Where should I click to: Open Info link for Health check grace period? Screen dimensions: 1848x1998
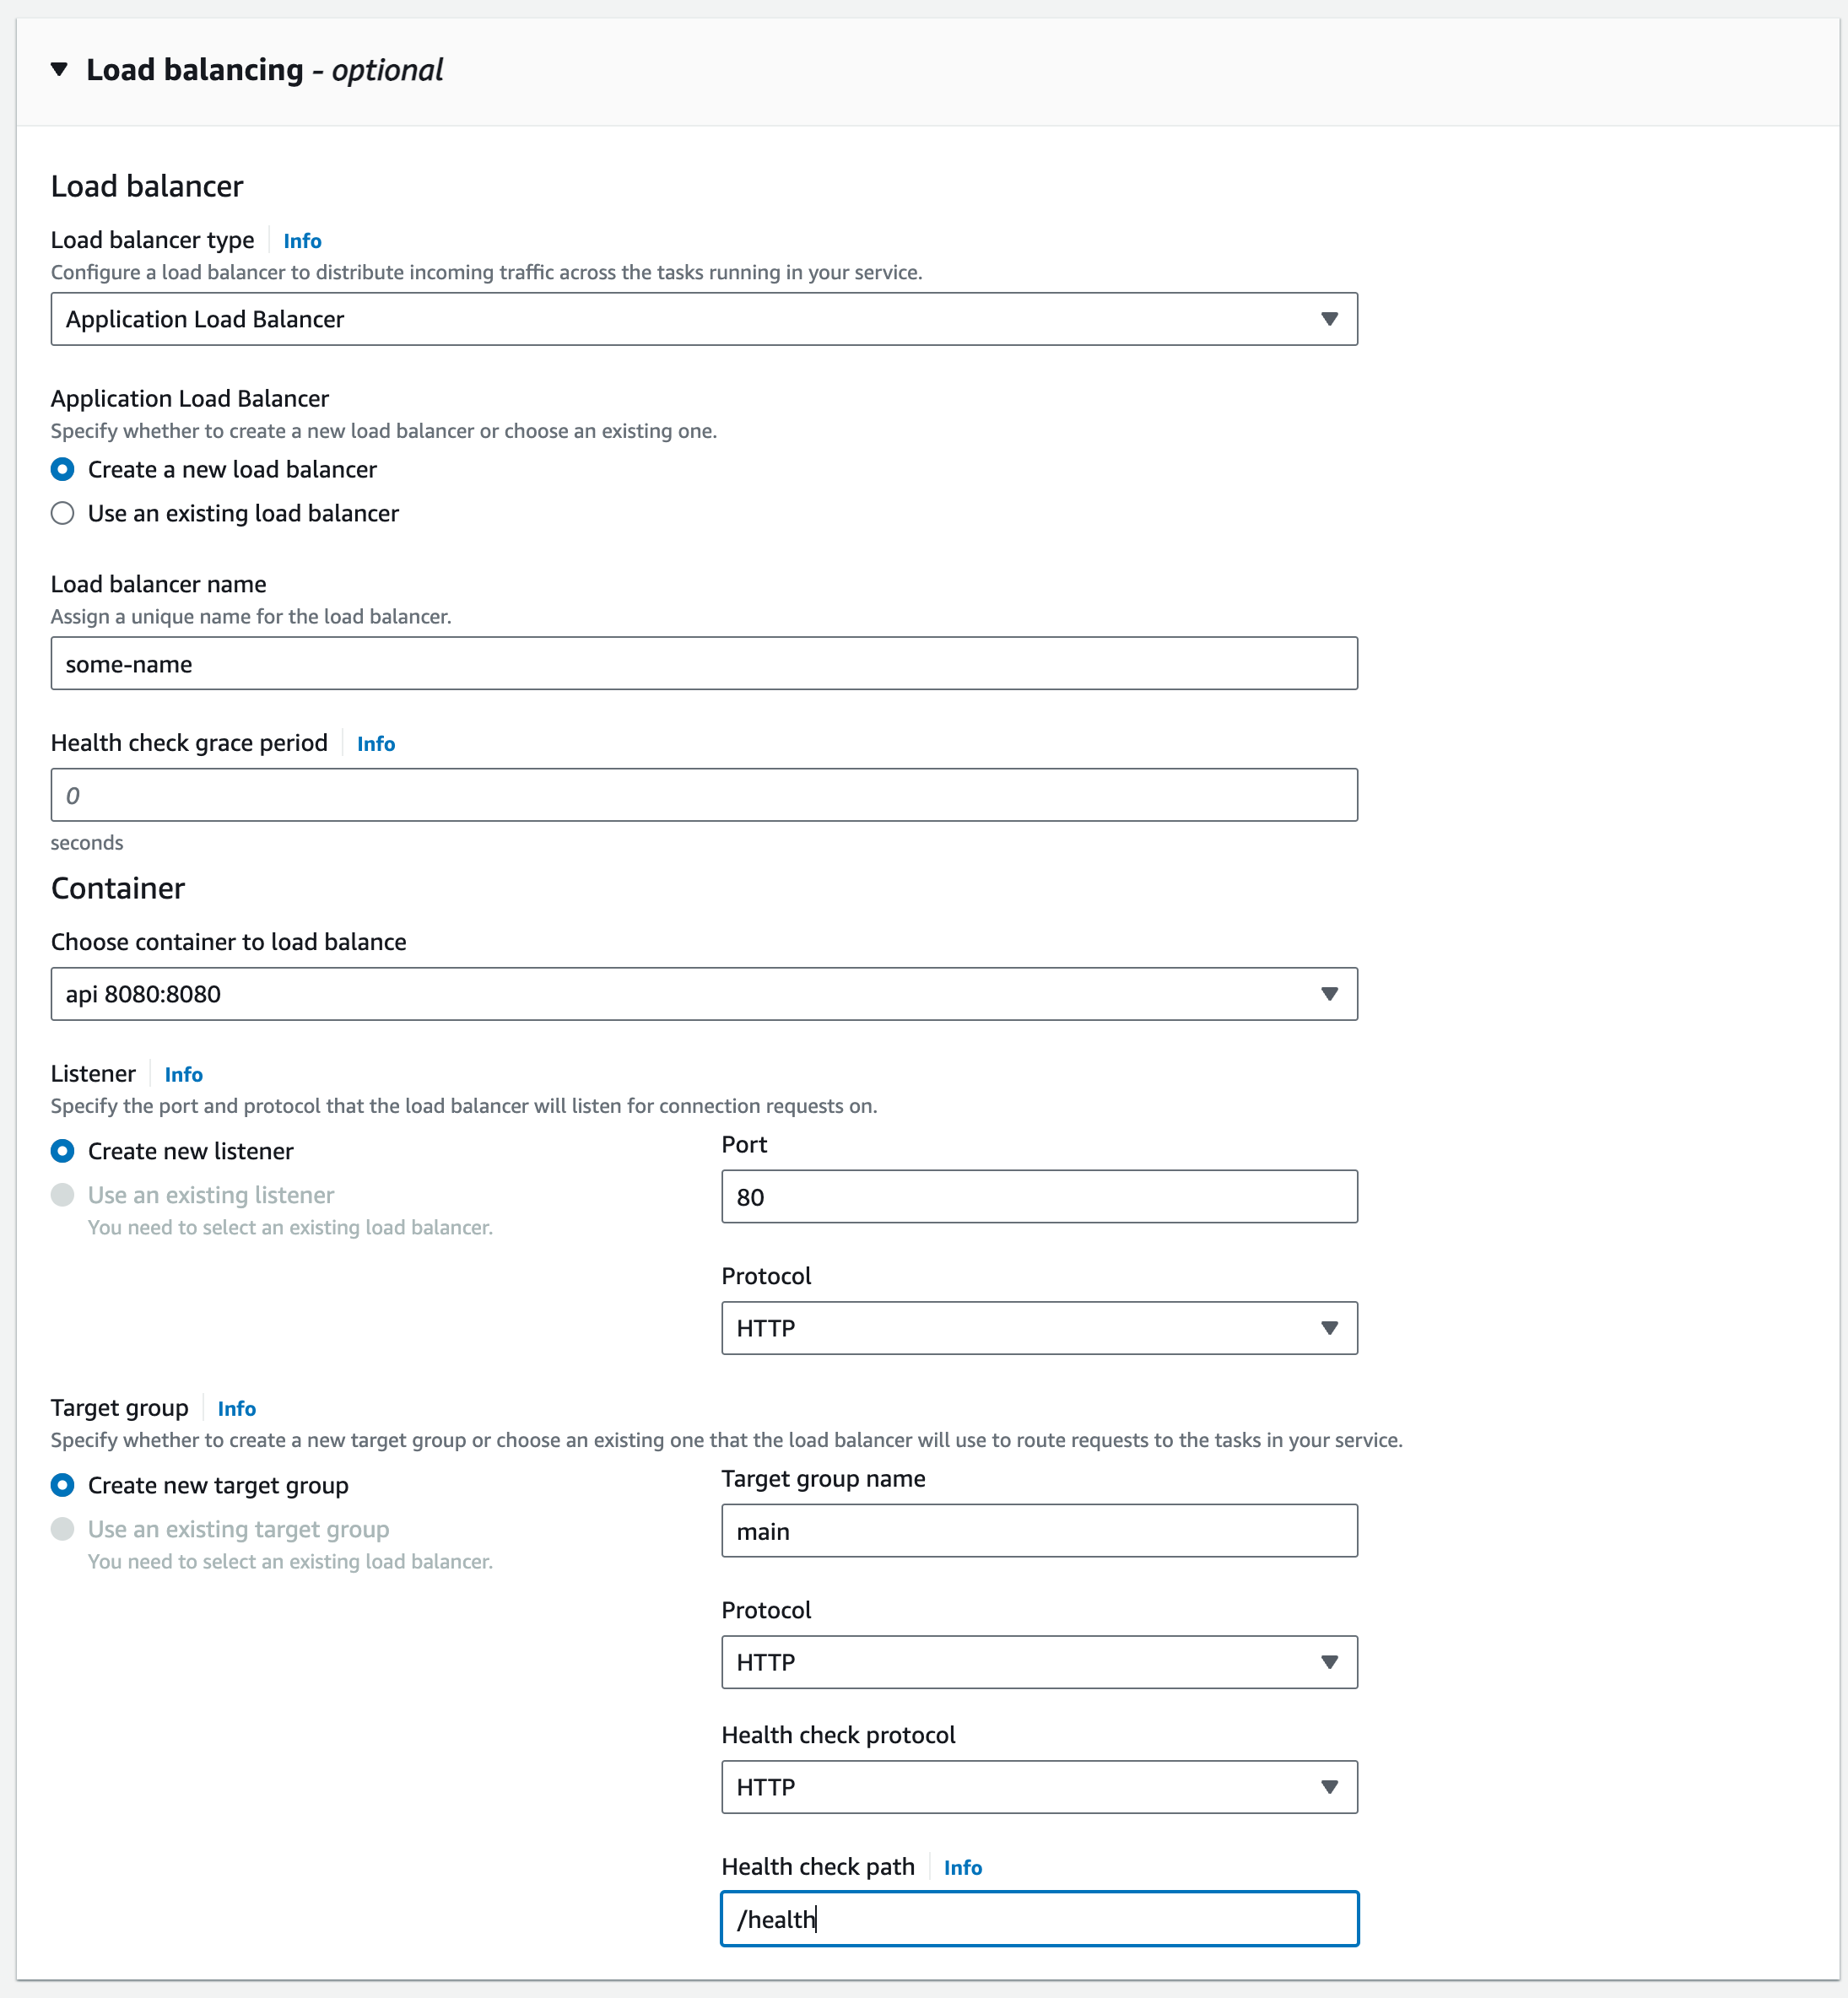click(375, 743)
